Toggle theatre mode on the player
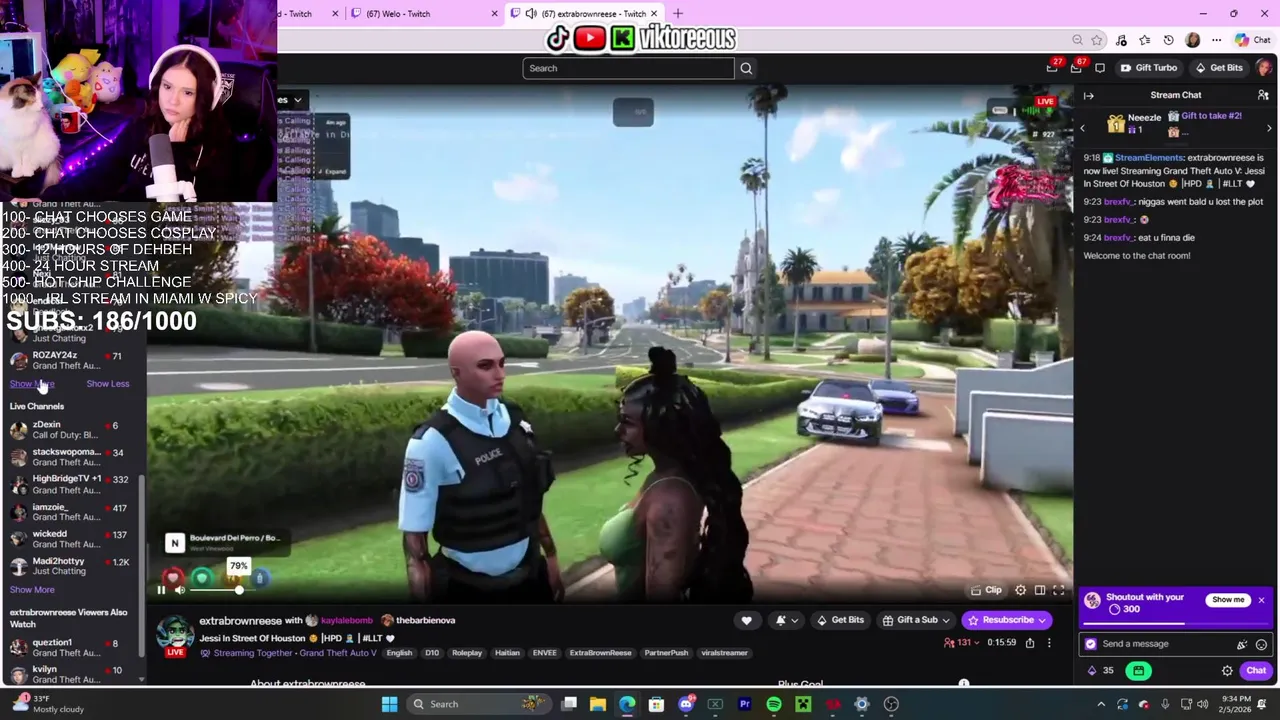 tap(1040, 590)
